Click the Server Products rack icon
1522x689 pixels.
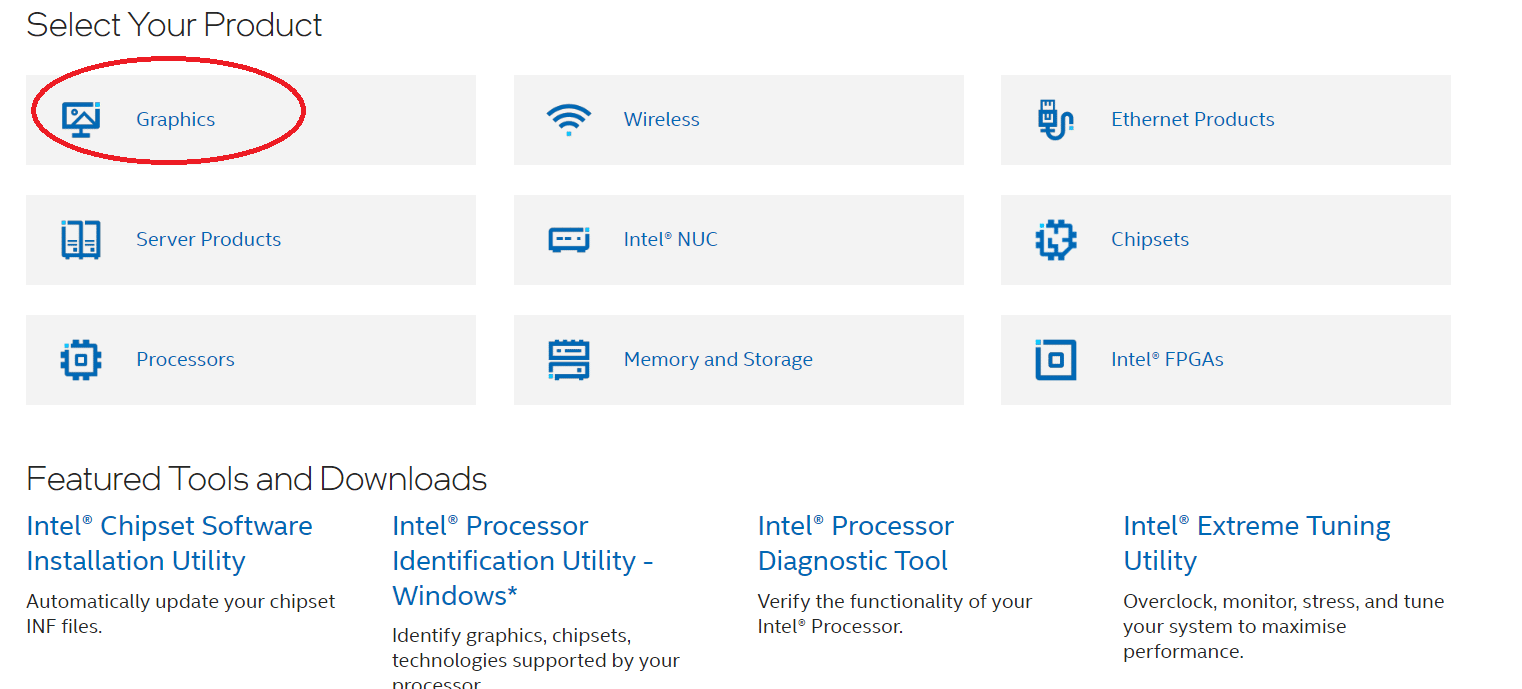coord(81,240)
